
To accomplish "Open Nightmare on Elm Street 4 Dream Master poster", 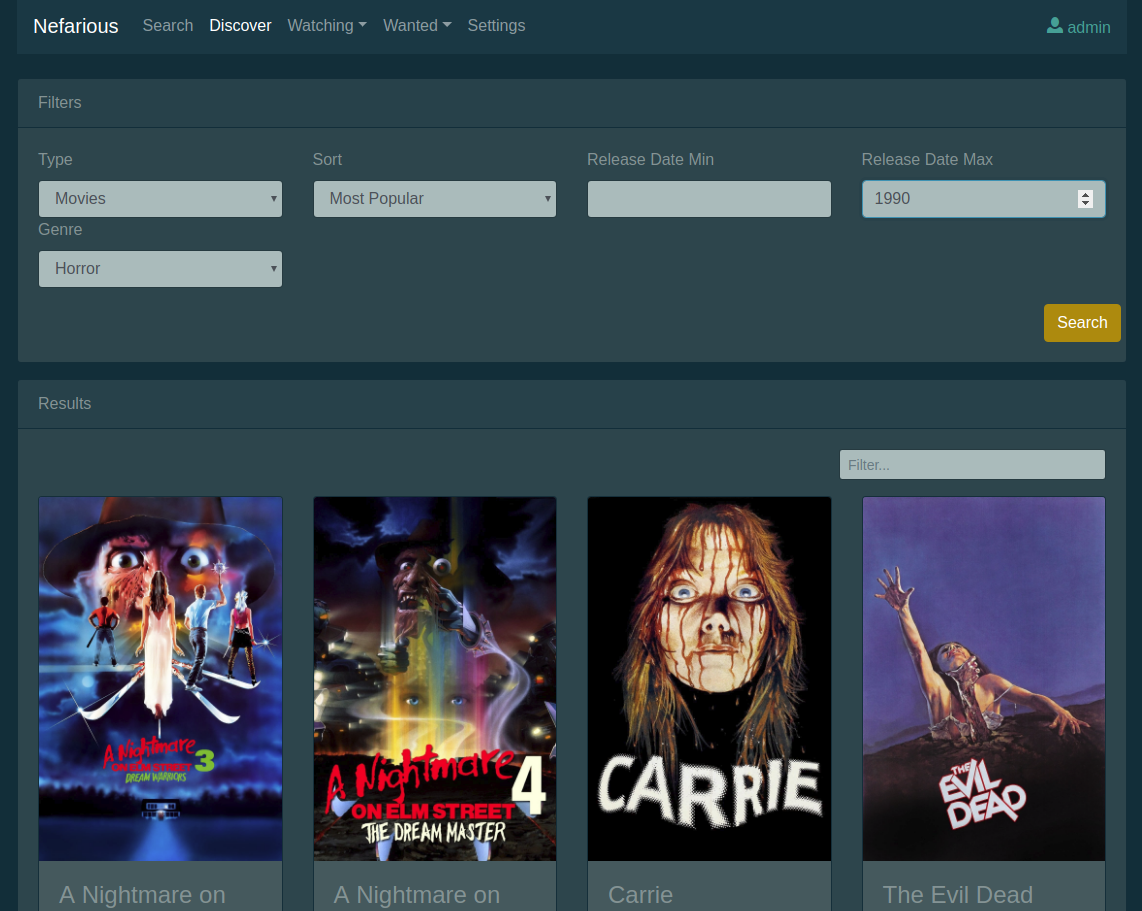I will [x=435, y=679].
